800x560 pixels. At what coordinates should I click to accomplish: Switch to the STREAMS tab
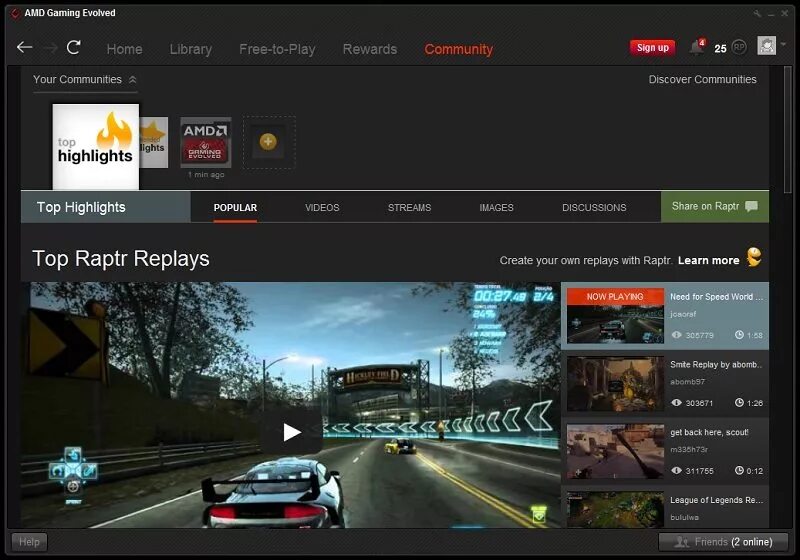(x=409, y=208)
